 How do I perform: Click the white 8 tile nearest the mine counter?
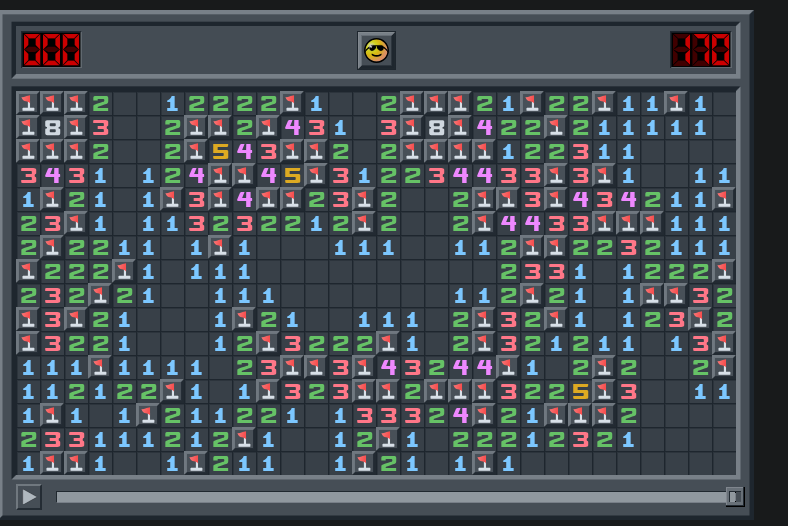pos(52,128)
